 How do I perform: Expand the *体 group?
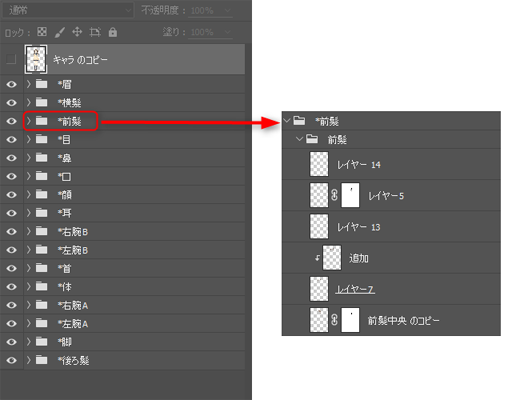click(x=29, y=286)
